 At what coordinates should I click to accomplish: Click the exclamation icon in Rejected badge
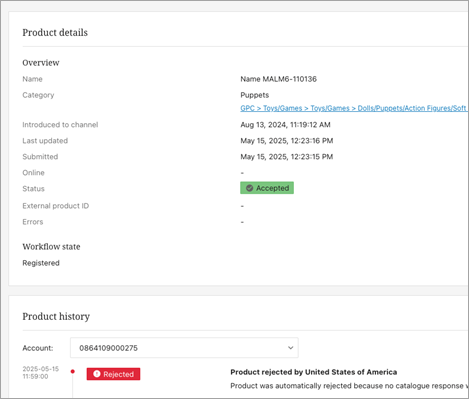click(x=97, y=374)
